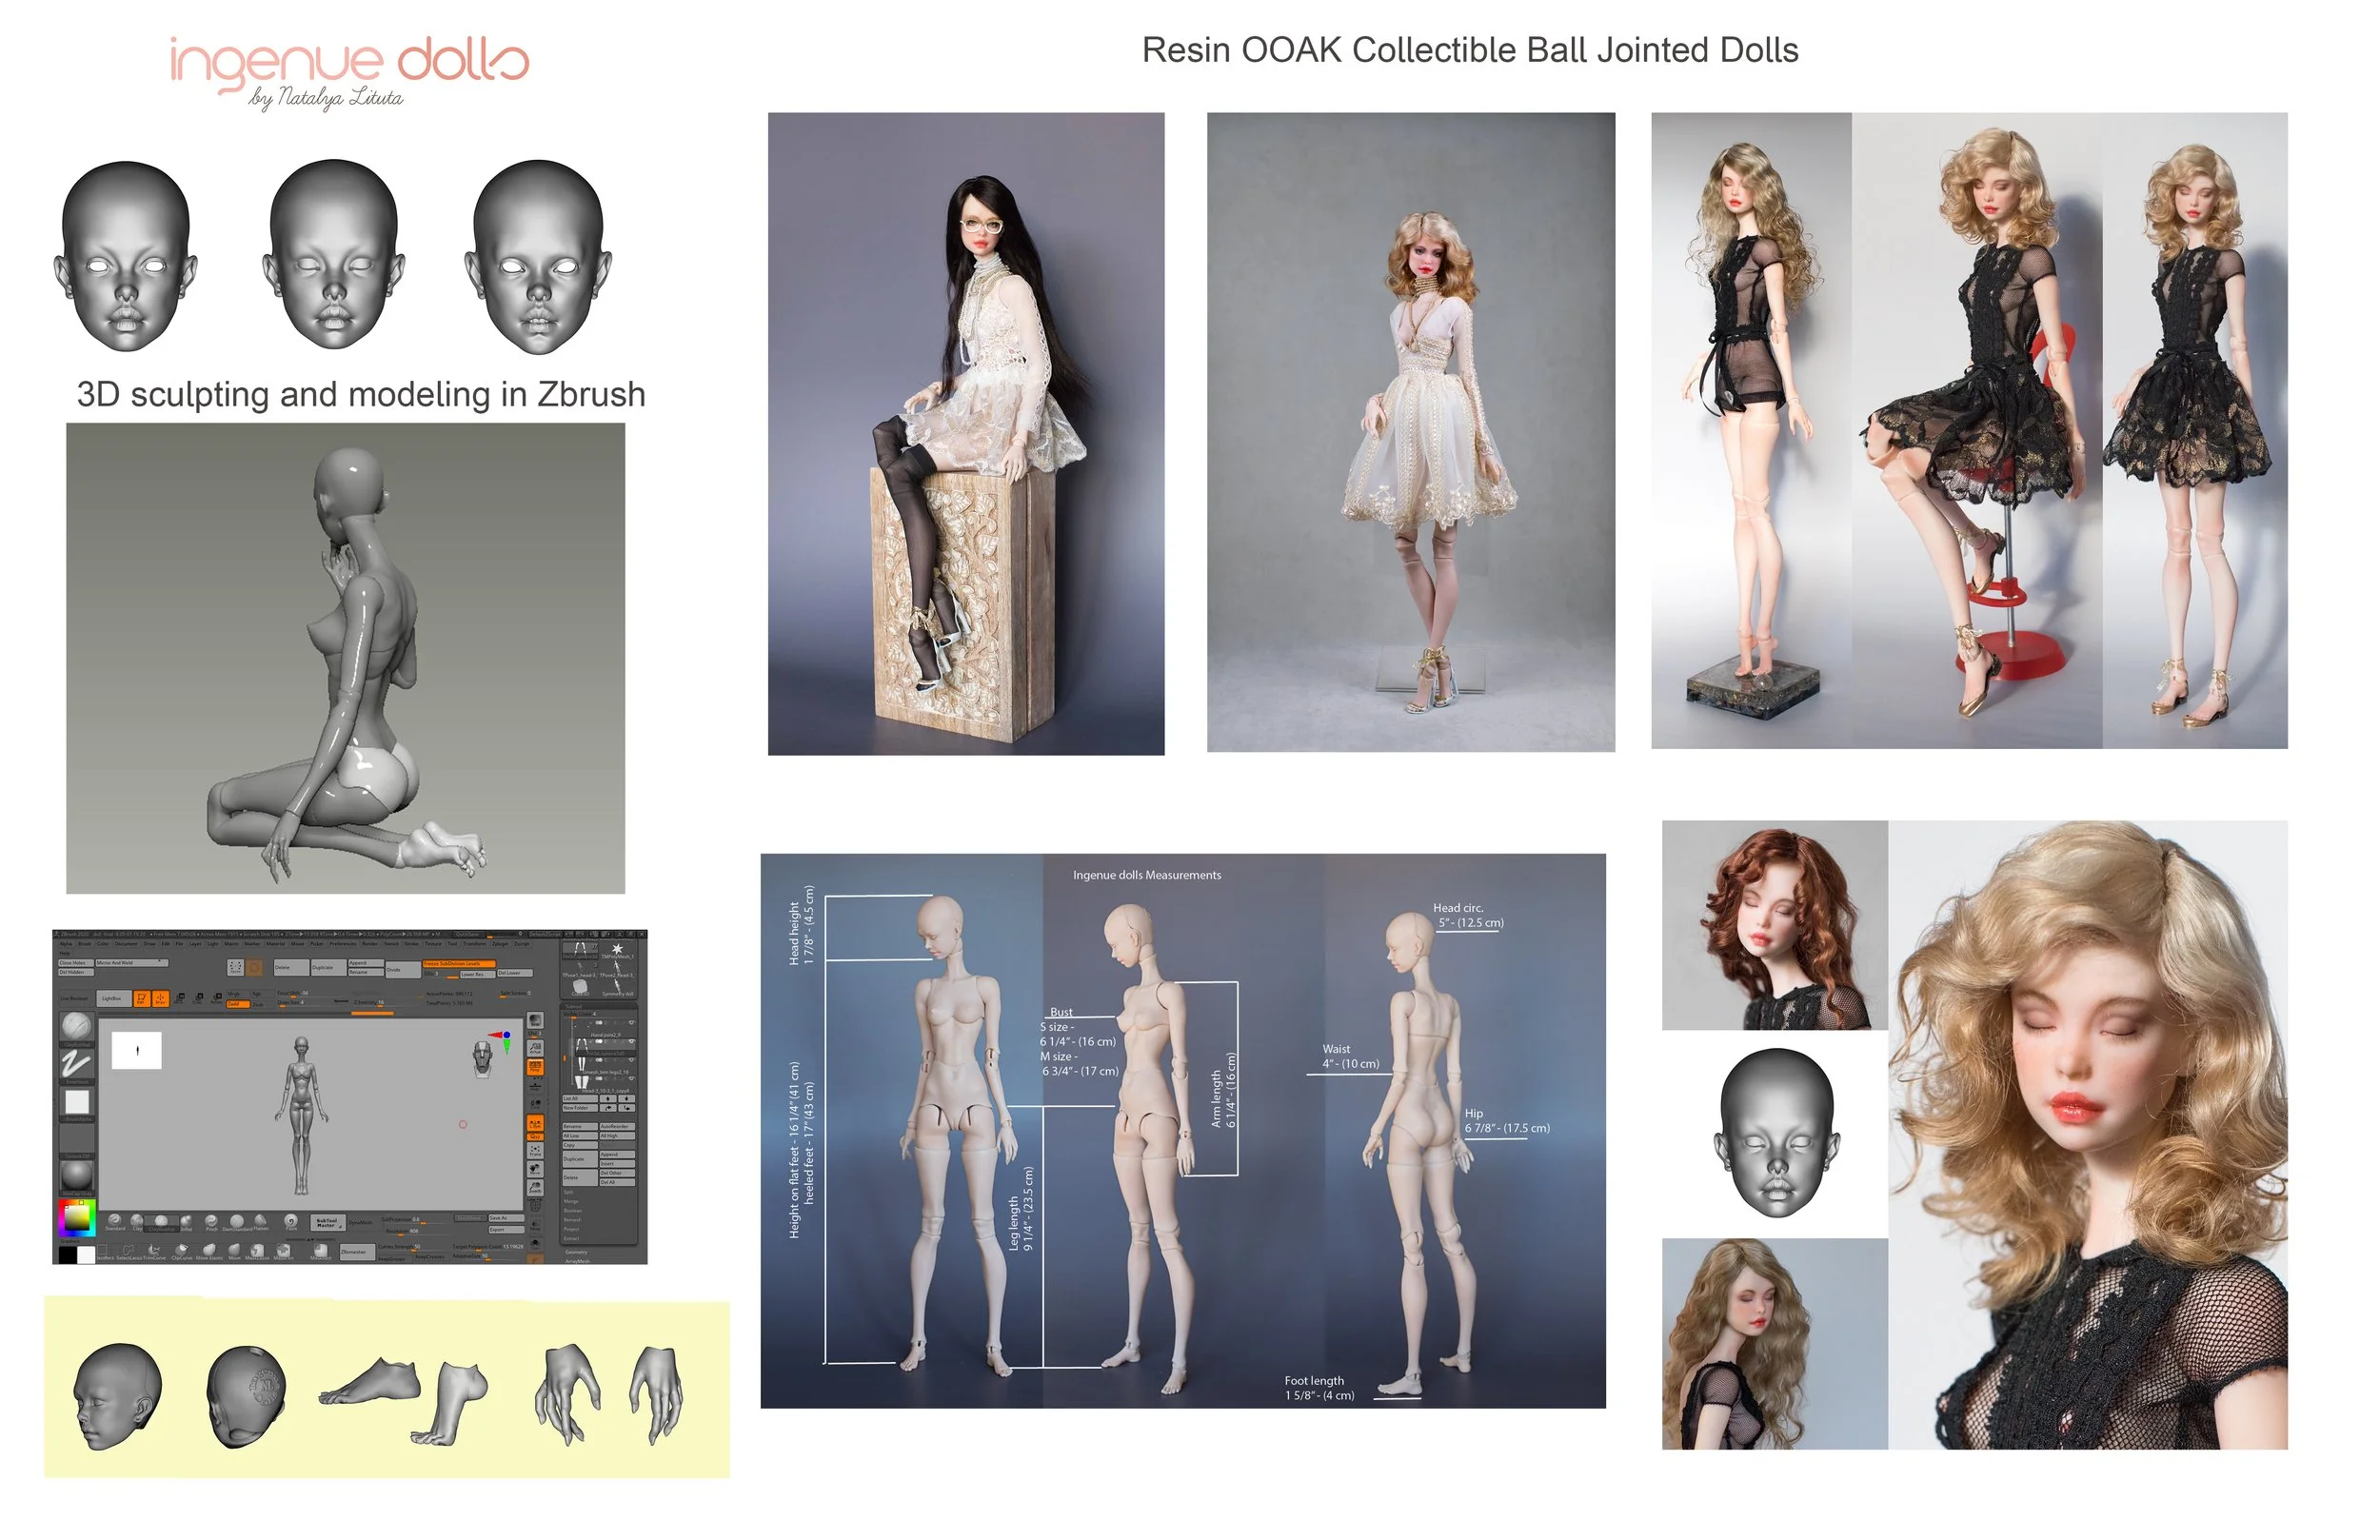Open the Tool menu

point(453,944)
